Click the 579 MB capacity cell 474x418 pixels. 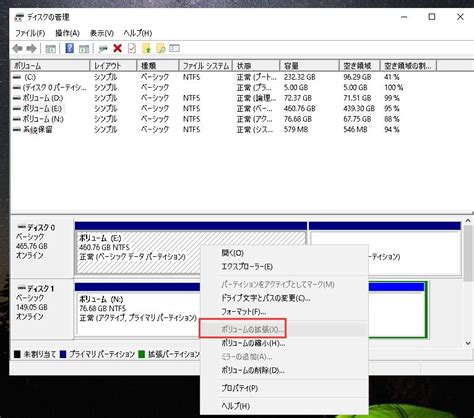pyautogui.click(x=296, y=130)
